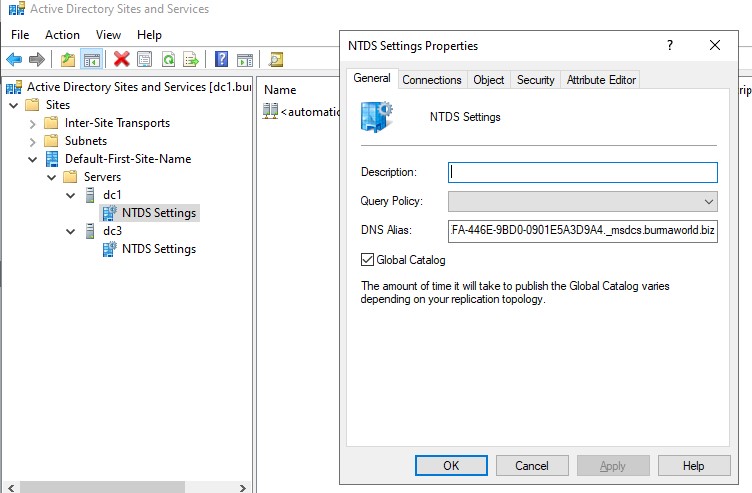Select NTDS Settings under dc1
752x493 pixels.
[x=159, y=213]
